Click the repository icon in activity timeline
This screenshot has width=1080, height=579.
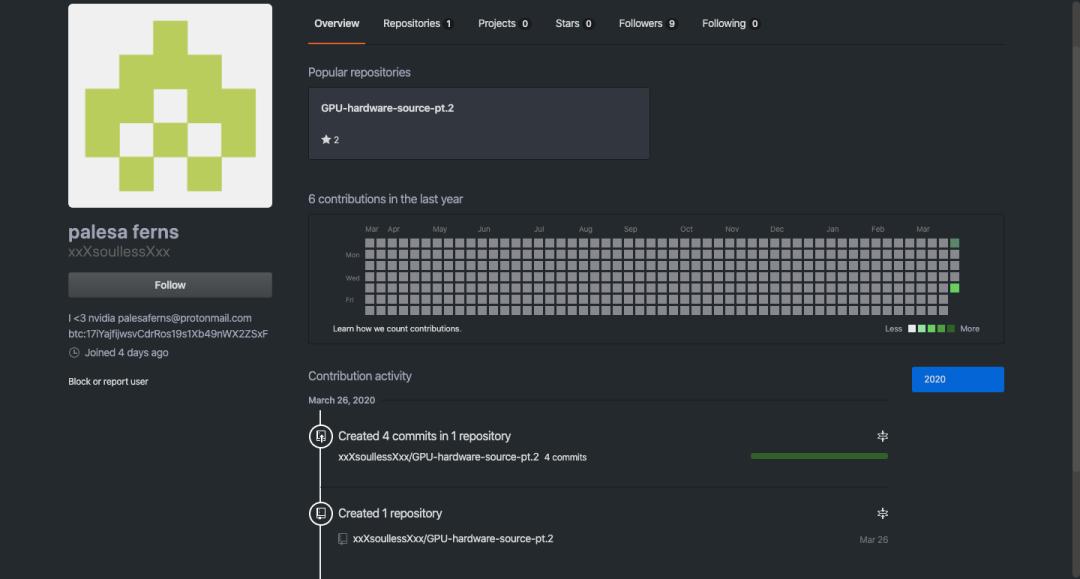point(320,513)
